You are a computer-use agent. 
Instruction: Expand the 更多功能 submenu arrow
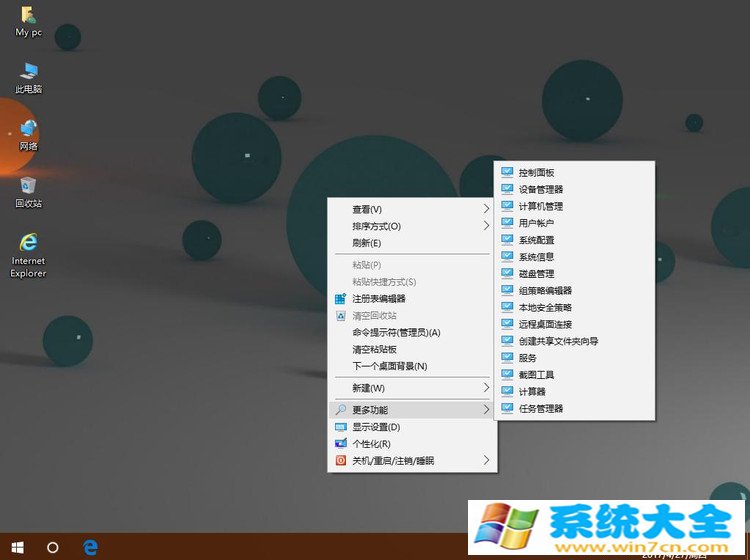[x=486, y=410]
